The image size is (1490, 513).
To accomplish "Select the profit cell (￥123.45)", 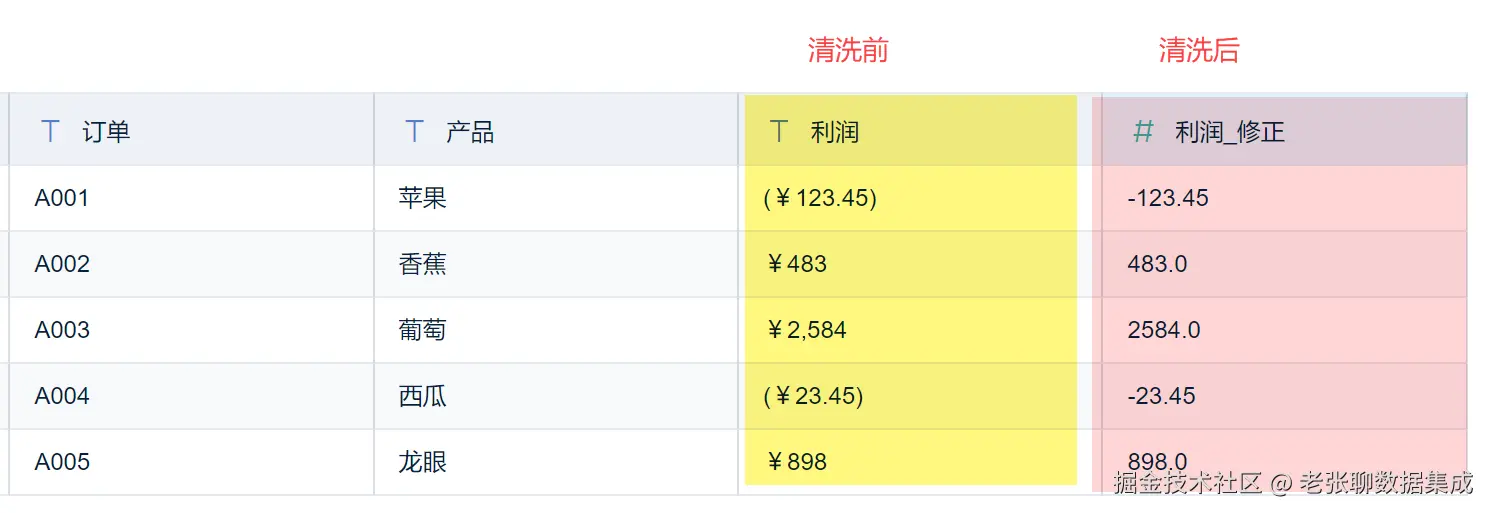I will (820, 198).
